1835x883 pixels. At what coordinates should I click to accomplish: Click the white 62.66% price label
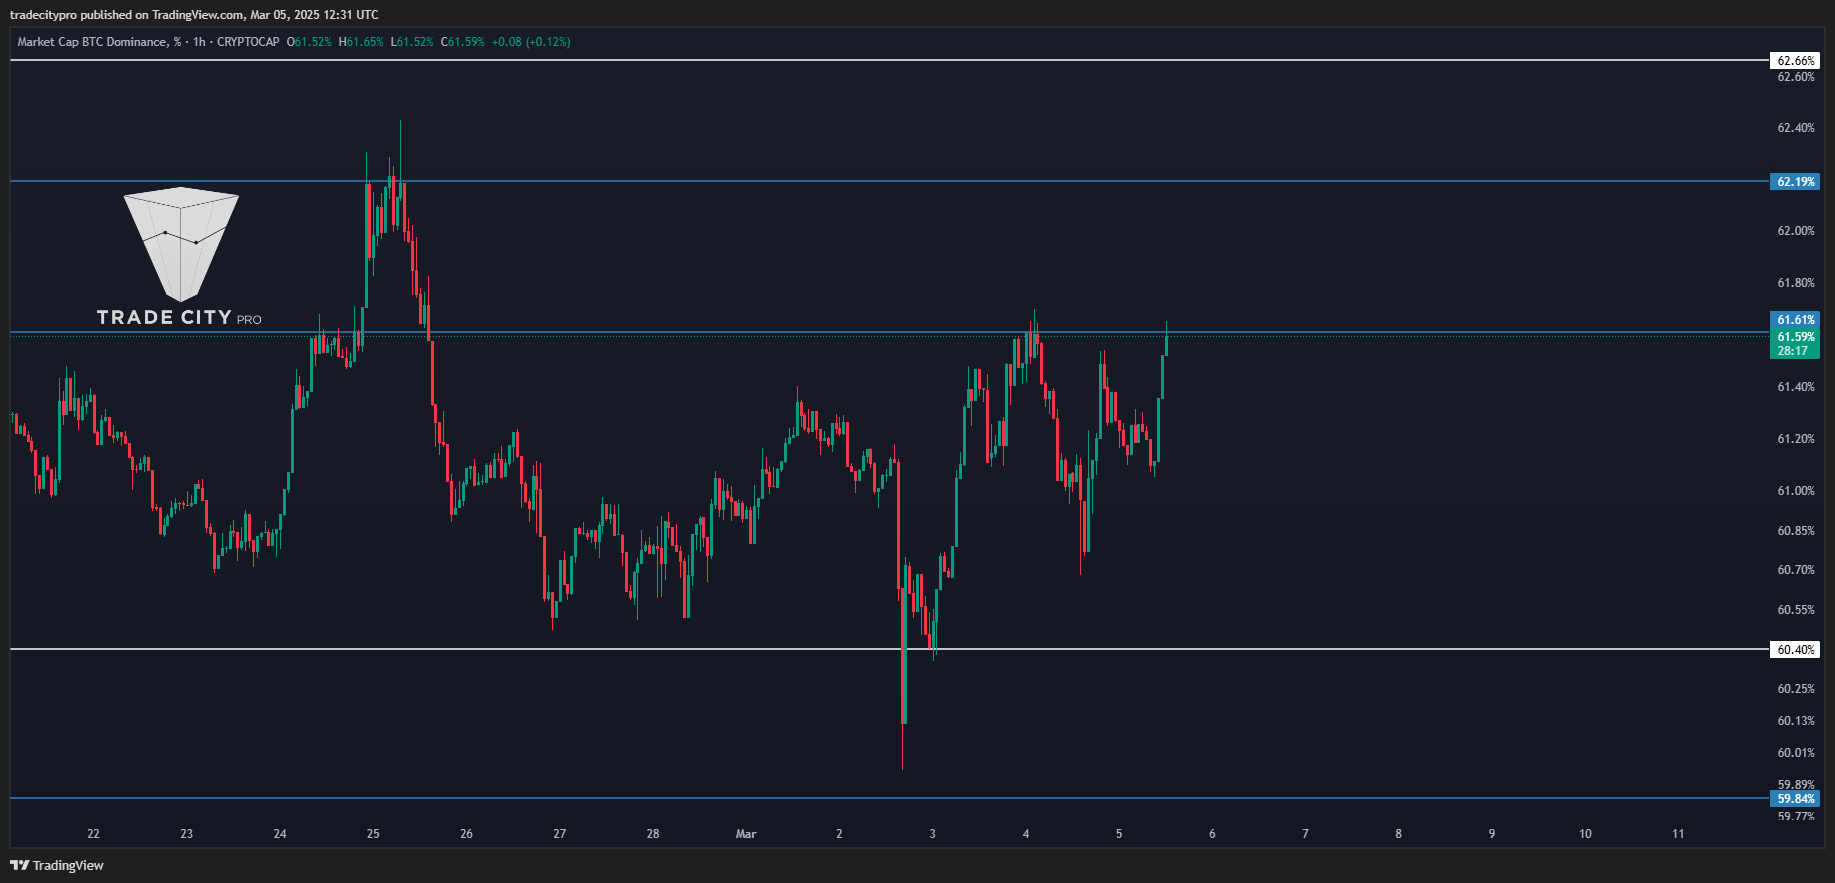click(x=1795, y=61)
